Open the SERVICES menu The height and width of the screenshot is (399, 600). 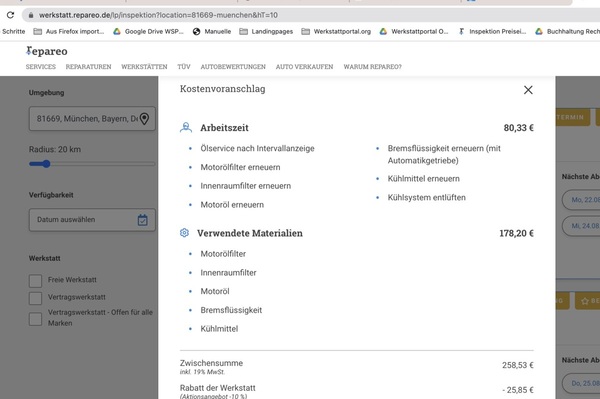tap(41, 67)
